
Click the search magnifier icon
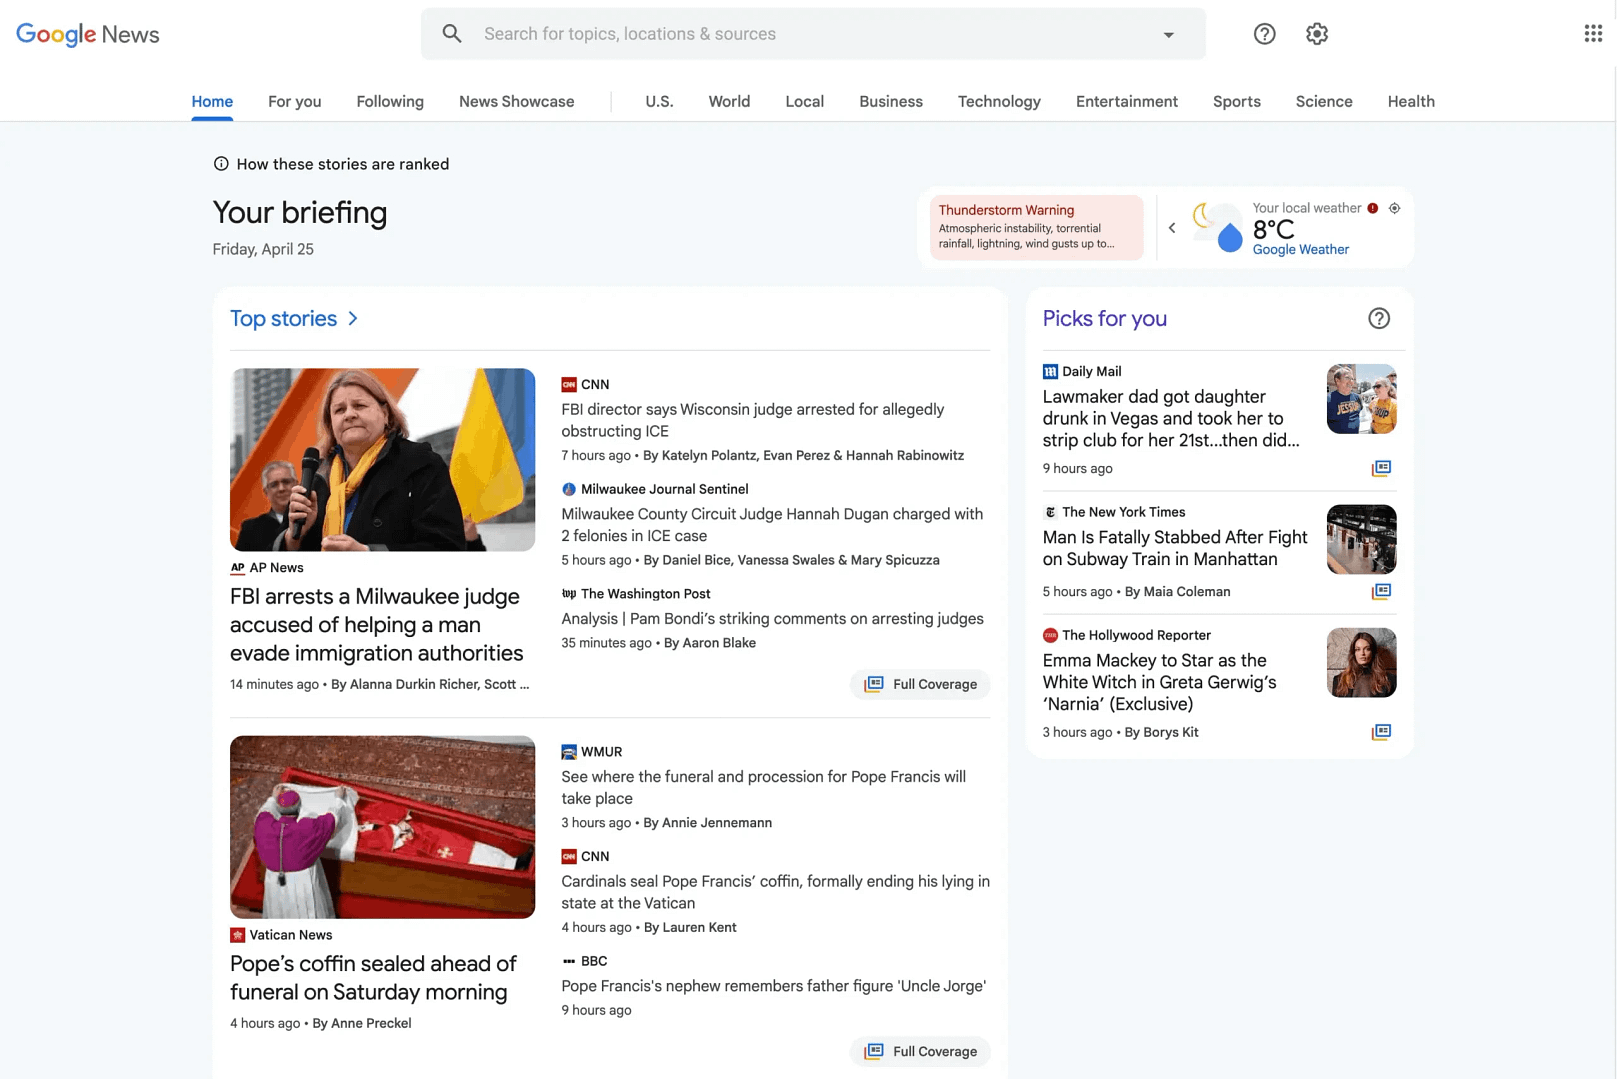(x=452, y=34)
